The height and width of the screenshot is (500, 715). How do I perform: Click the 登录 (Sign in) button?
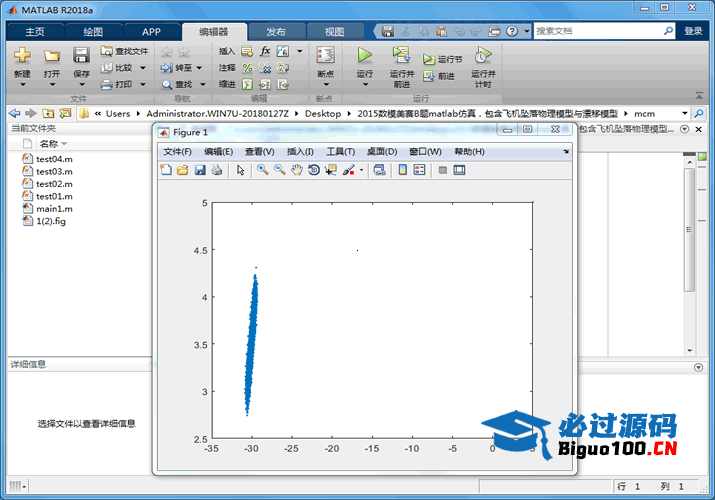coord(693,31)
